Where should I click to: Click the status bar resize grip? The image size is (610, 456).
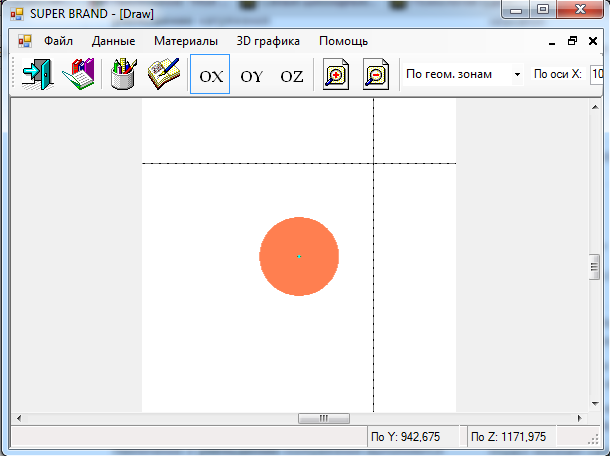[593, 439]
